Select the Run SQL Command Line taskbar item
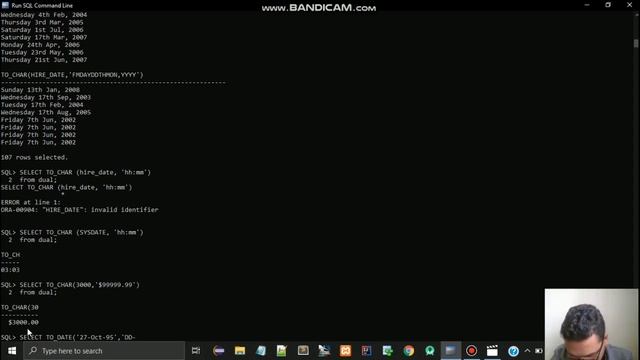This screenshot has height=360, width=640. 451,351
